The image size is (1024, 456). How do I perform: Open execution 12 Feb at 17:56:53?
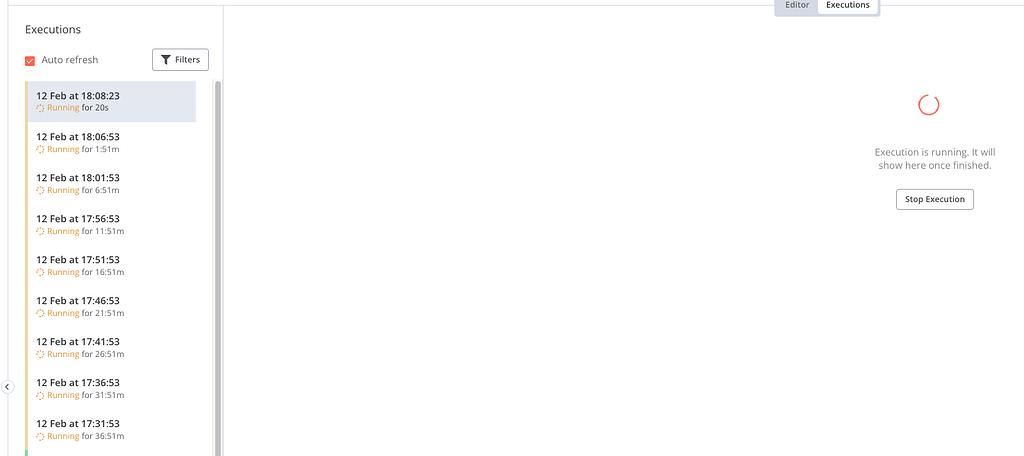click(110, 224)
